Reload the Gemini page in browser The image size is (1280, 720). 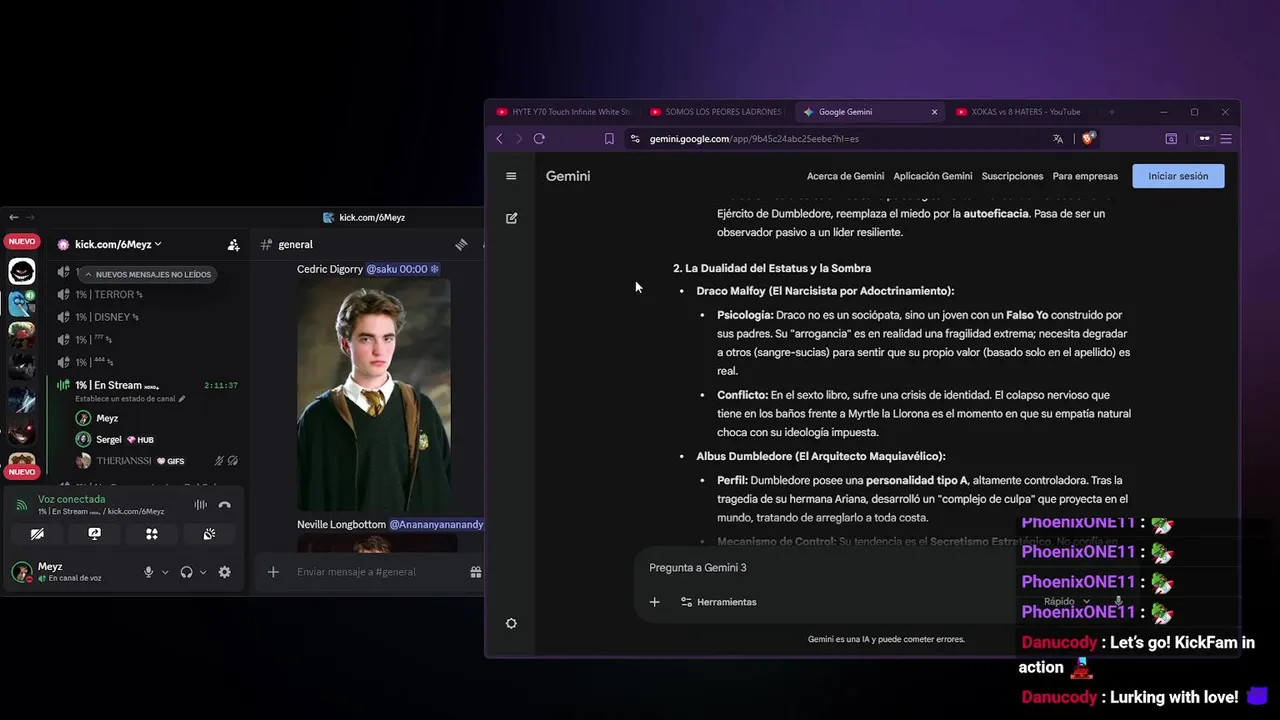pos(539,139)
